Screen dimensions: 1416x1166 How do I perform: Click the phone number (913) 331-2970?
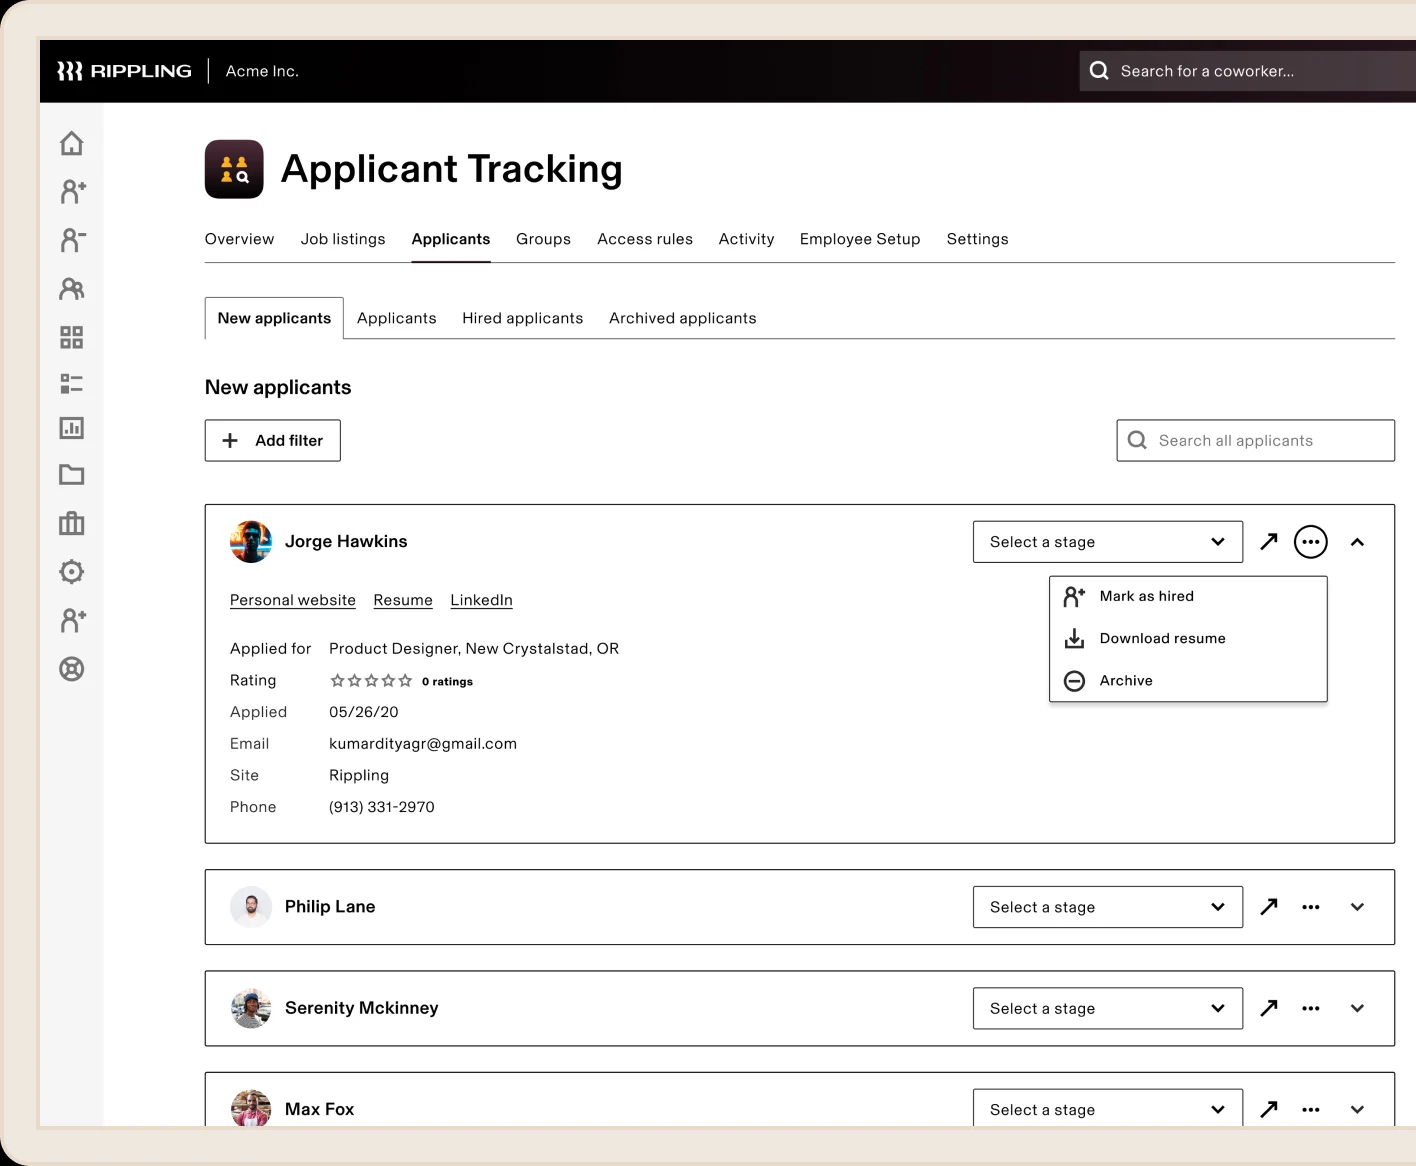pyautogui.click(x=382, y=807)
